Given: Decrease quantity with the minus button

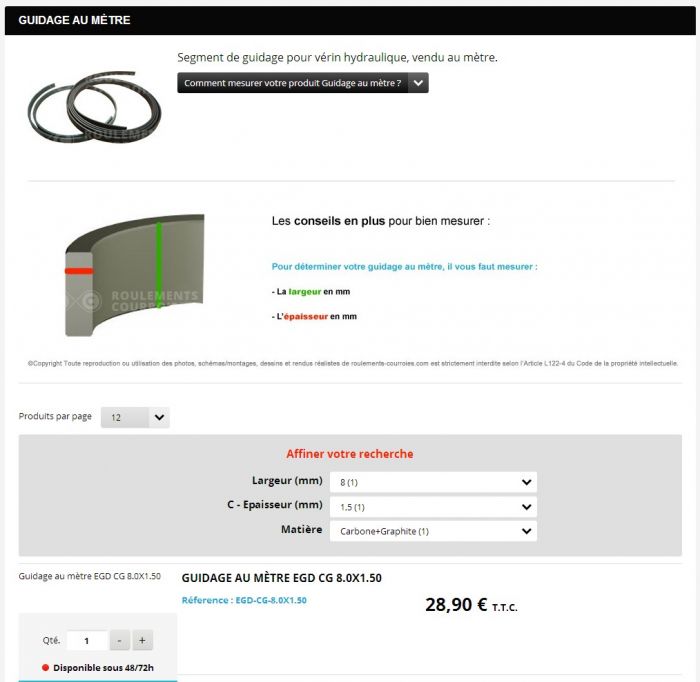Looking at the screenshot, I should coord(119,640).
